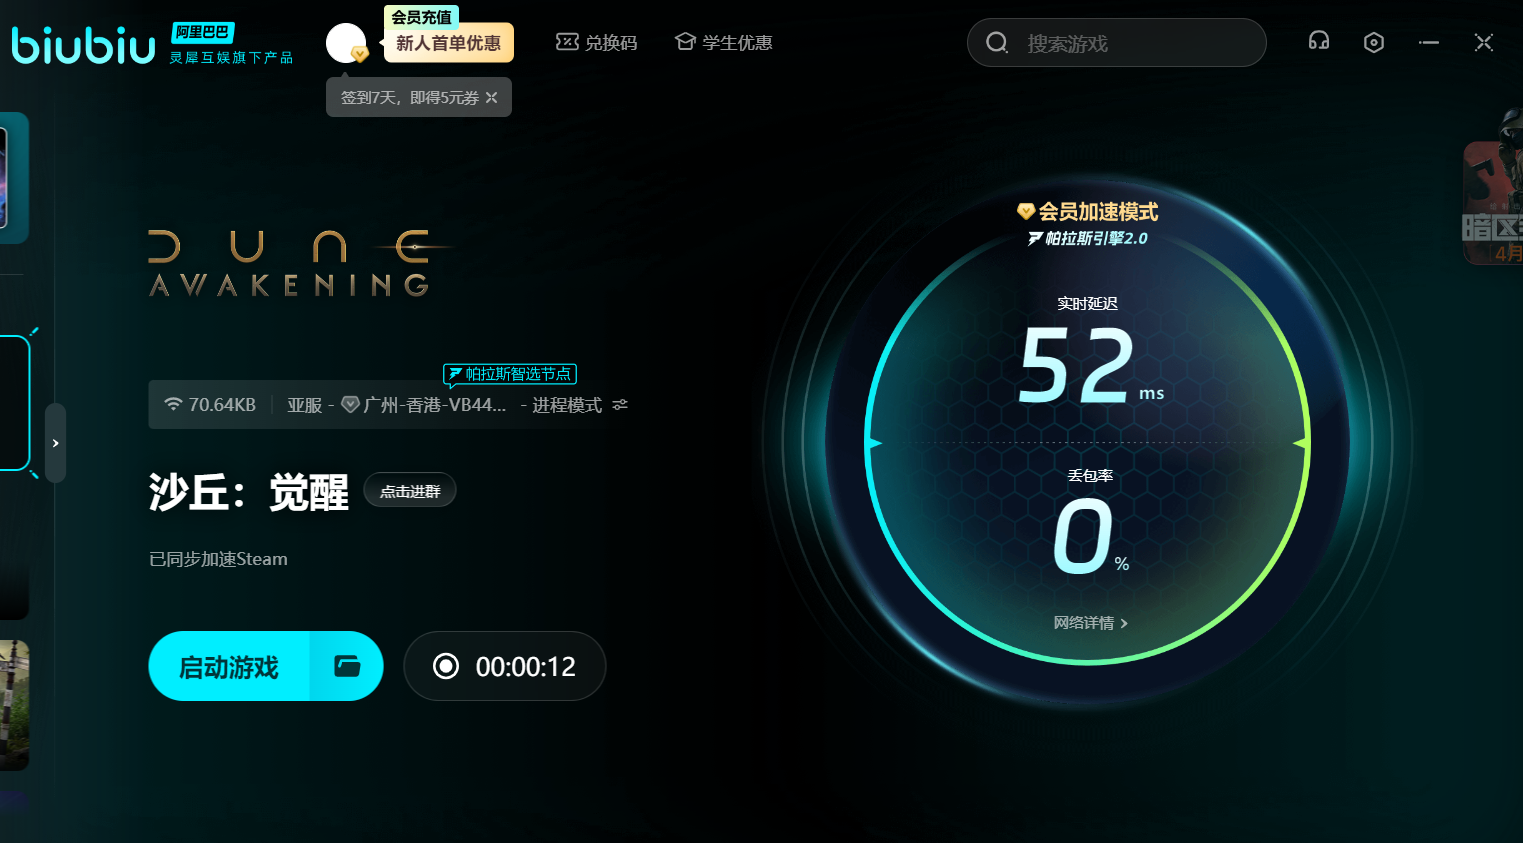
Task: Dismiss the 7-day sign-in coupon tooltip
Action: (x=491, y=98)
